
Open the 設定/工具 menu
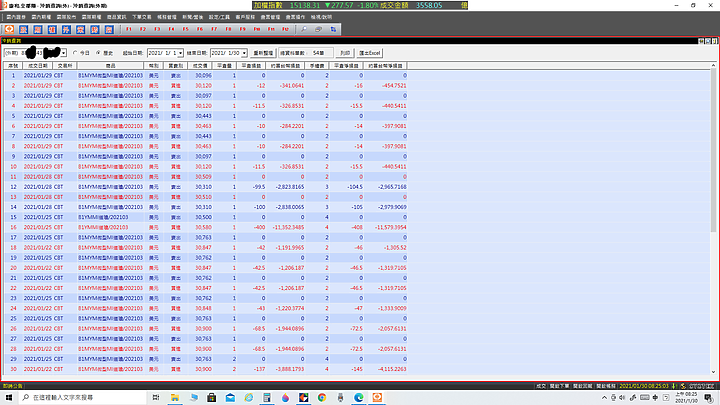tap(219, 17)
